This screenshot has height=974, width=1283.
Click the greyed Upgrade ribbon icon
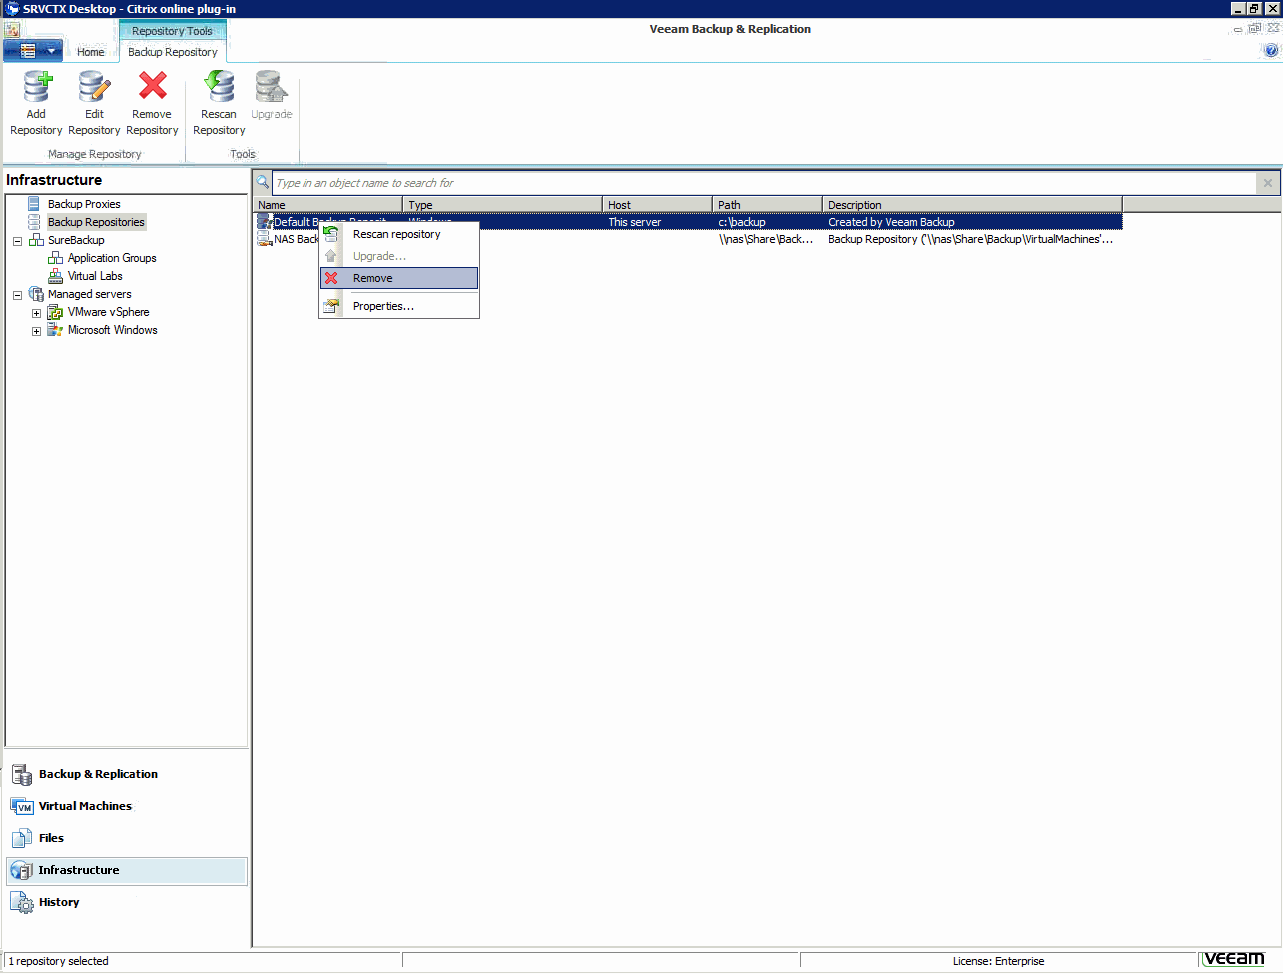(x=271, y=87)
